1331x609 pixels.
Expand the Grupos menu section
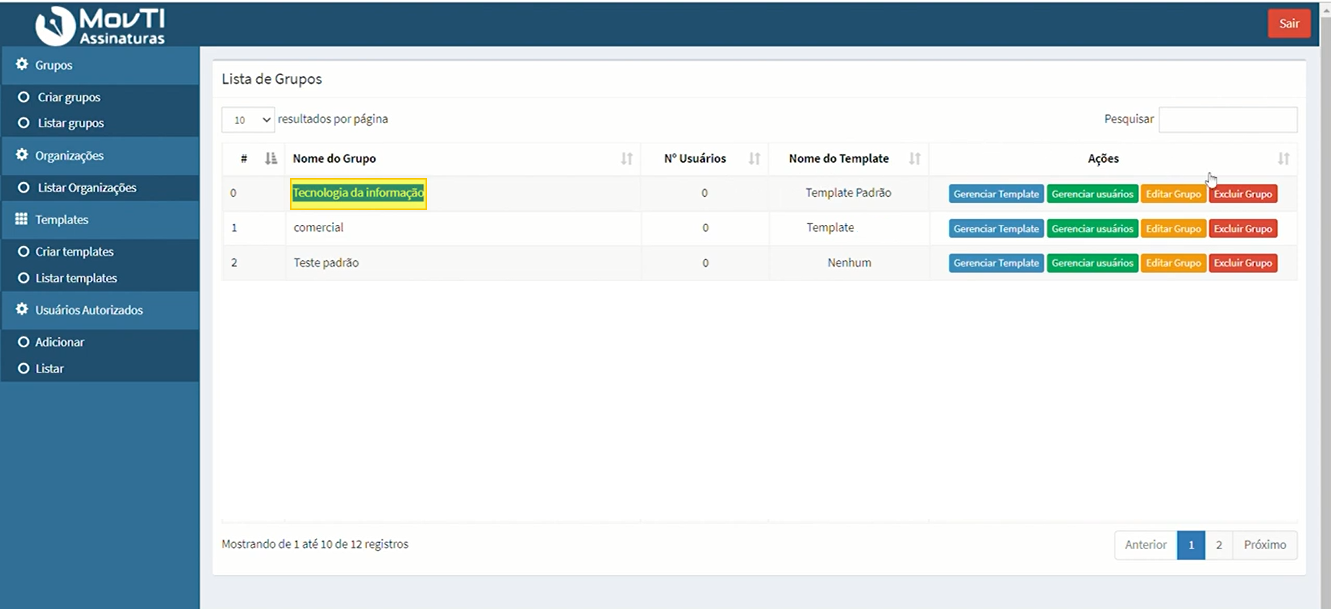[100, 65]
